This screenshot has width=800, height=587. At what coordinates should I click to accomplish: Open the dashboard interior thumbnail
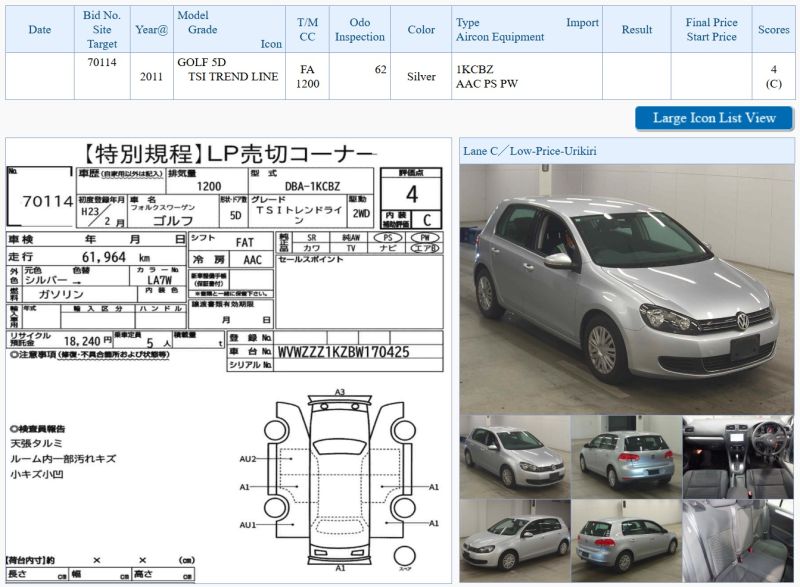[x=738, y=457]
